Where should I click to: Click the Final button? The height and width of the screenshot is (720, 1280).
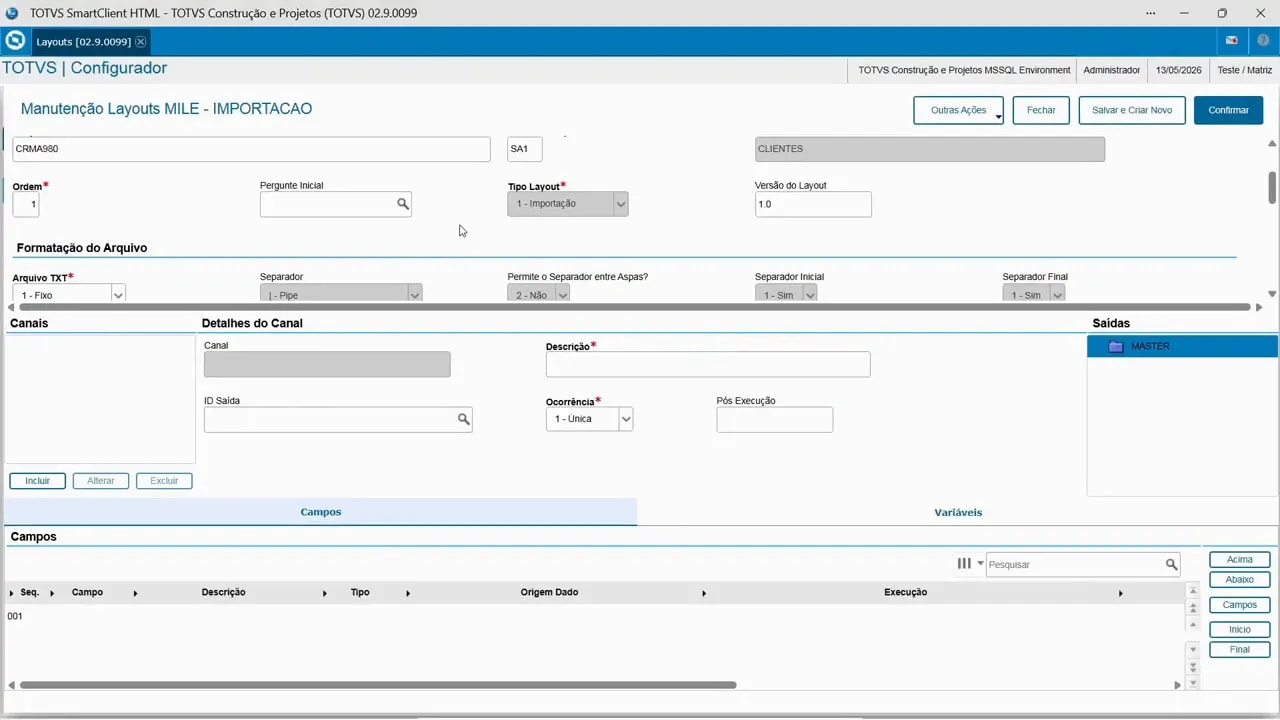(x=1240, y=650)
